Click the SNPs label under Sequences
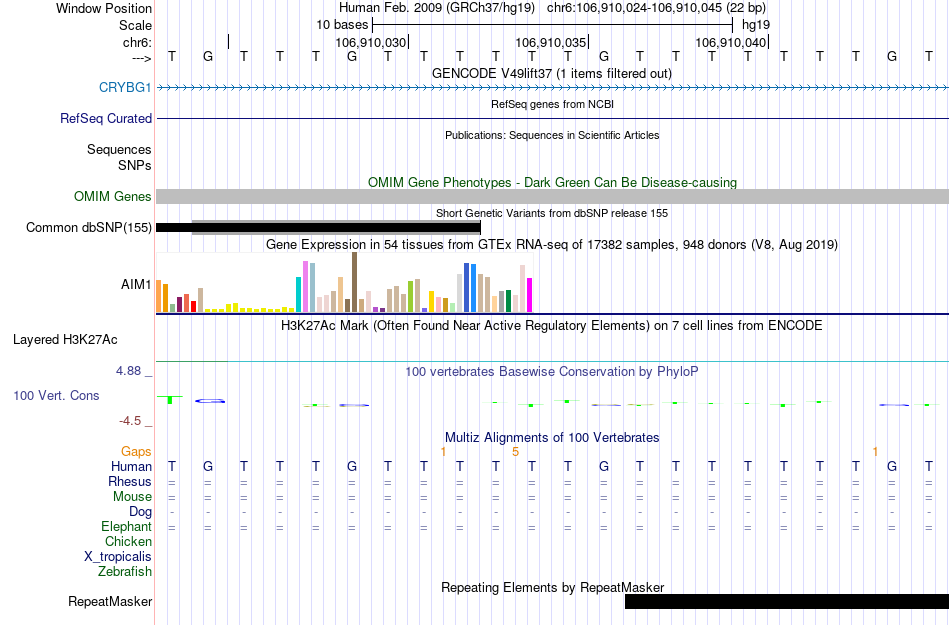Screen dimensions: 950x625 tap(135, 165)
